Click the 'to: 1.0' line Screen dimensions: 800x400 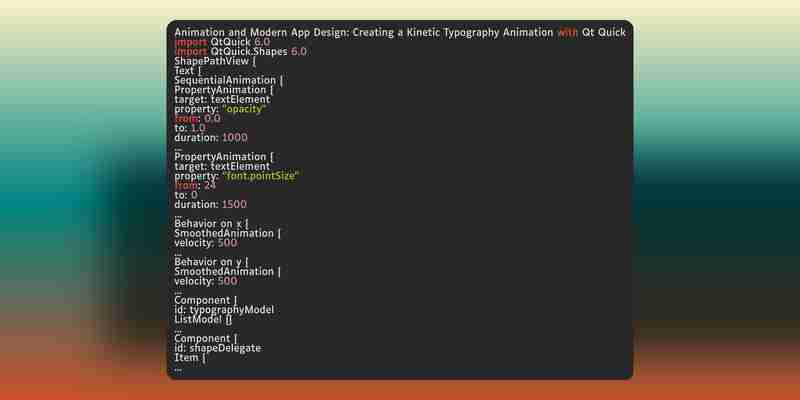190,128
